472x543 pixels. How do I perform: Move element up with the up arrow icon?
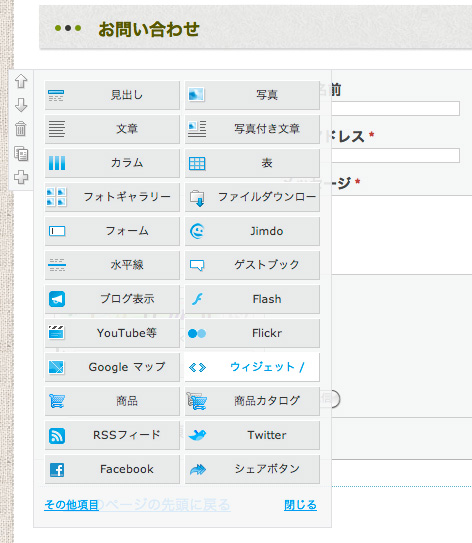click(21, 81)
